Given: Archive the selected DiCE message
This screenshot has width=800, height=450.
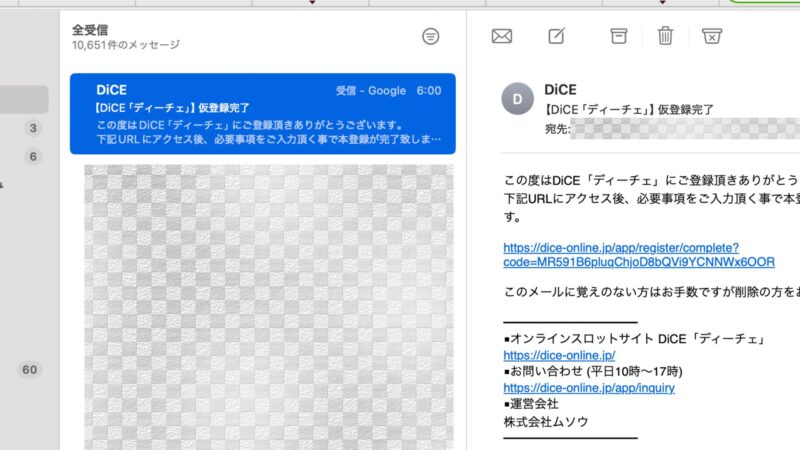Looking at the screenshot, I should click(619, 36).
